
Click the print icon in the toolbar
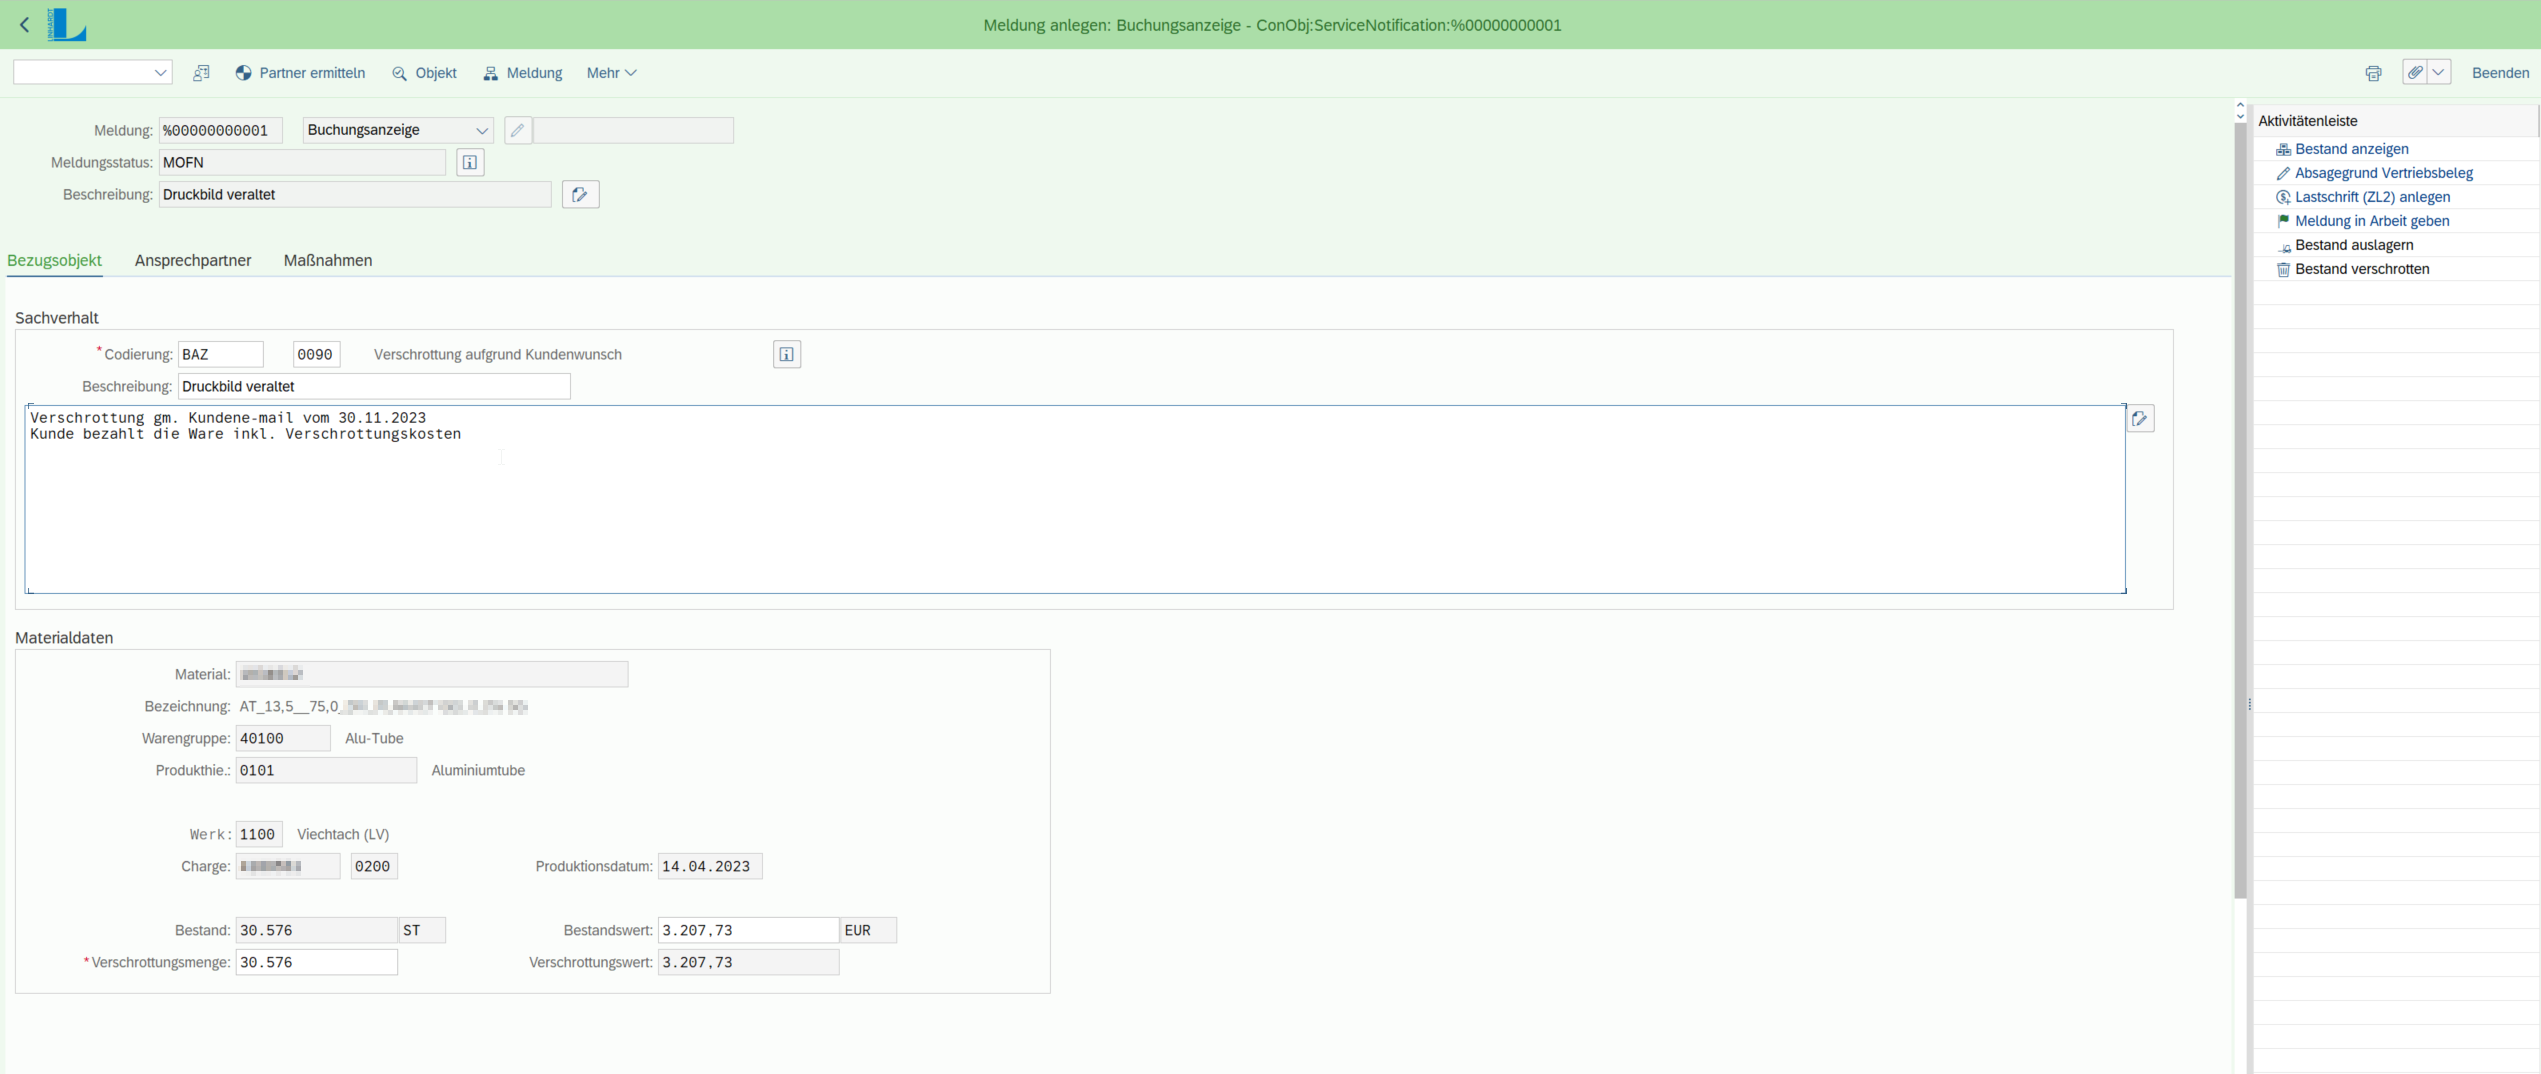2373,73
